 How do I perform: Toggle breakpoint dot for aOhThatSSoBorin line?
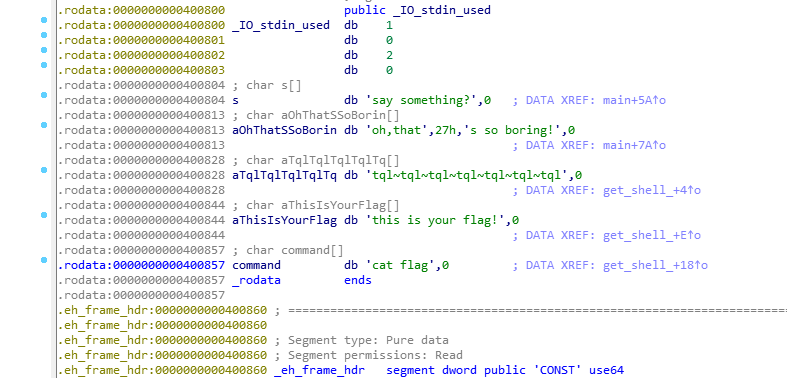coord(44,125)
